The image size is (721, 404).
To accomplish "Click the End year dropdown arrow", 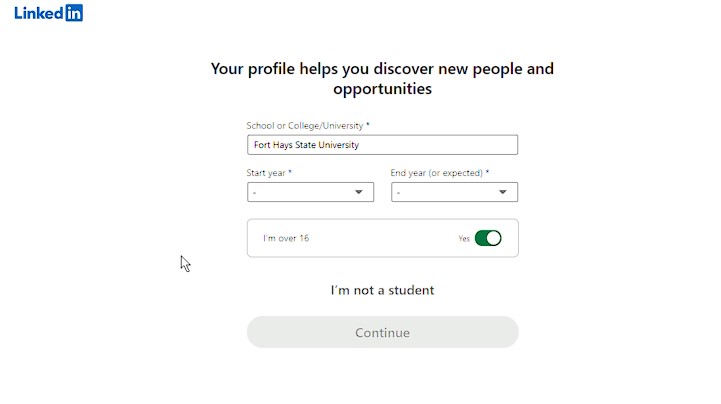I will tap(503, 192).
